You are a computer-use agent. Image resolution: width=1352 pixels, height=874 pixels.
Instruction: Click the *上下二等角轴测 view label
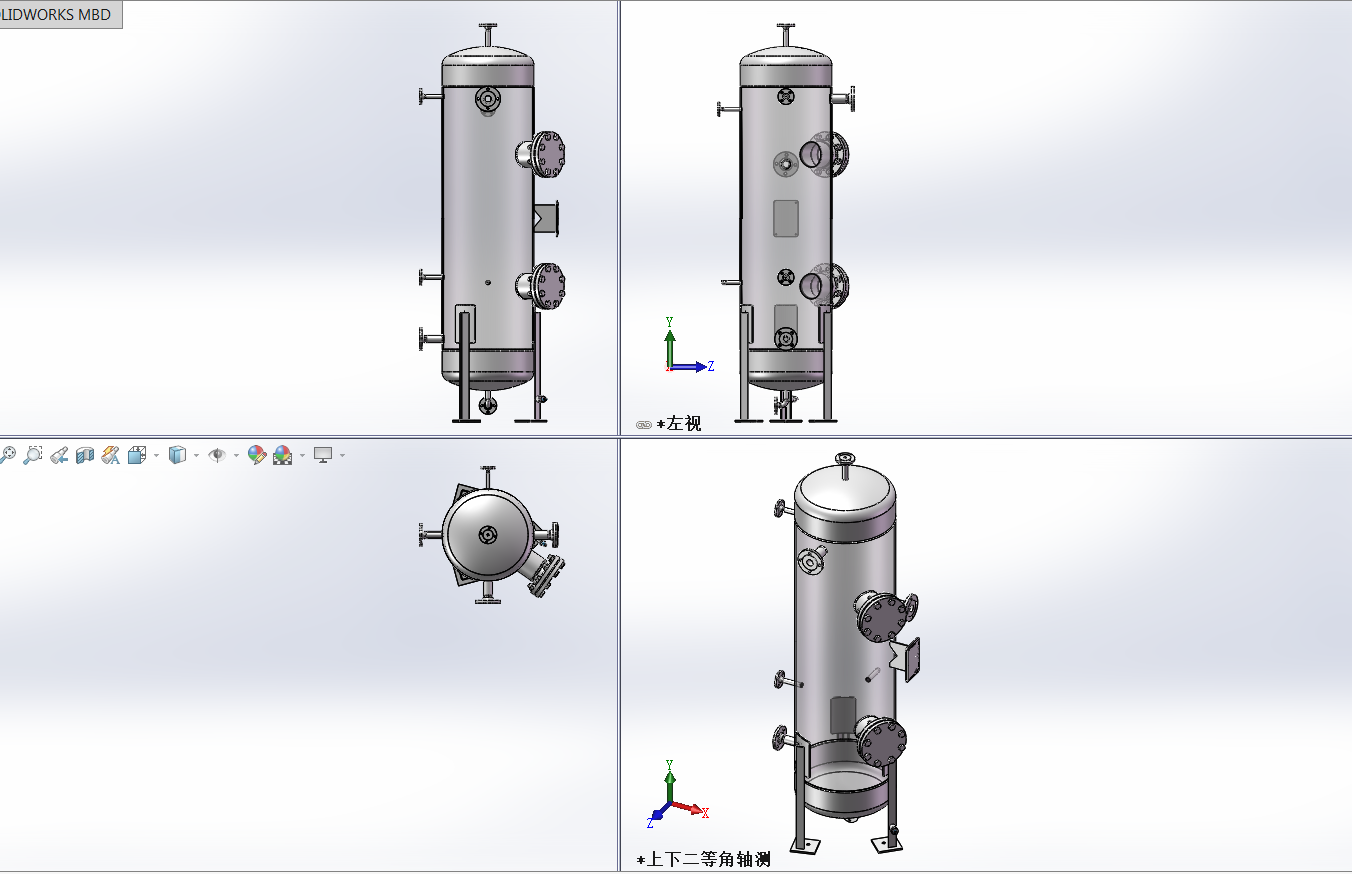click(x=704, y=859)
